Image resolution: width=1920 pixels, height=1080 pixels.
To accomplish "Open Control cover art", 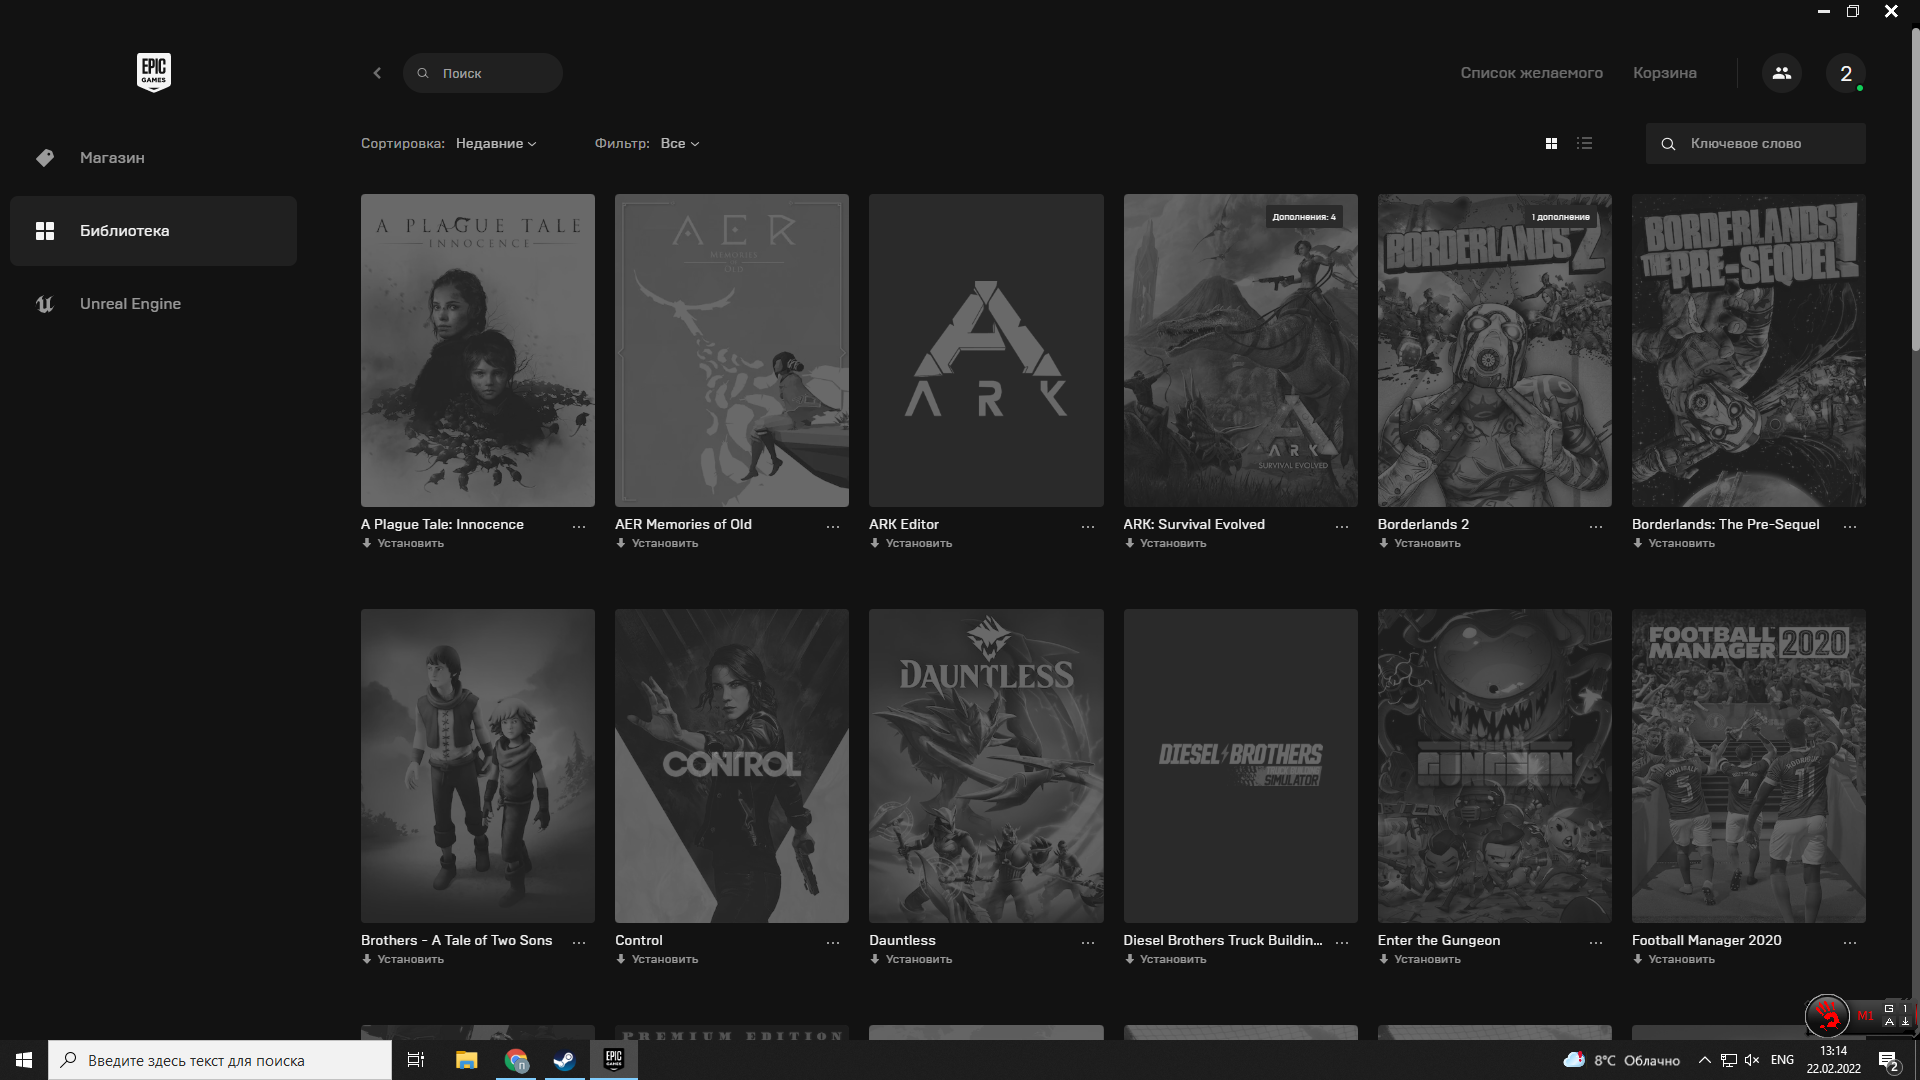I will pyautogui.click(x=732, y=766).
